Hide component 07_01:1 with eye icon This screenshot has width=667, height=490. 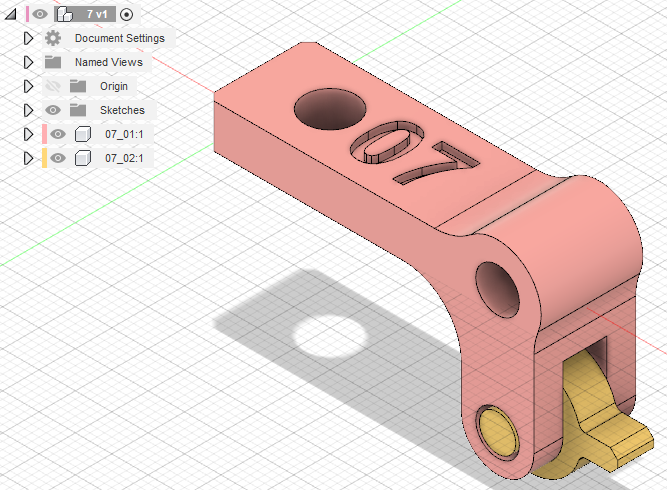click(x=58, y=134)
